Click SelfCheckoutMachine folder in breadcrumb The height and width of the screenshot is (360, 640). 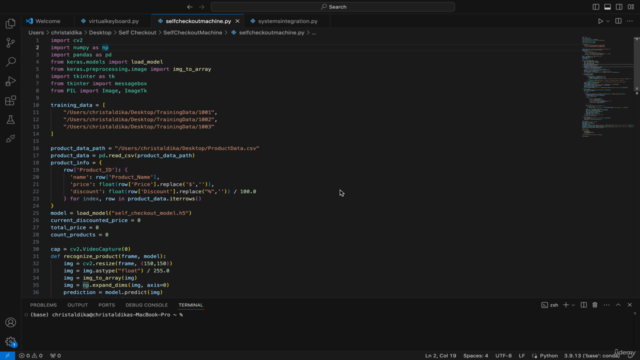point(193,33)
